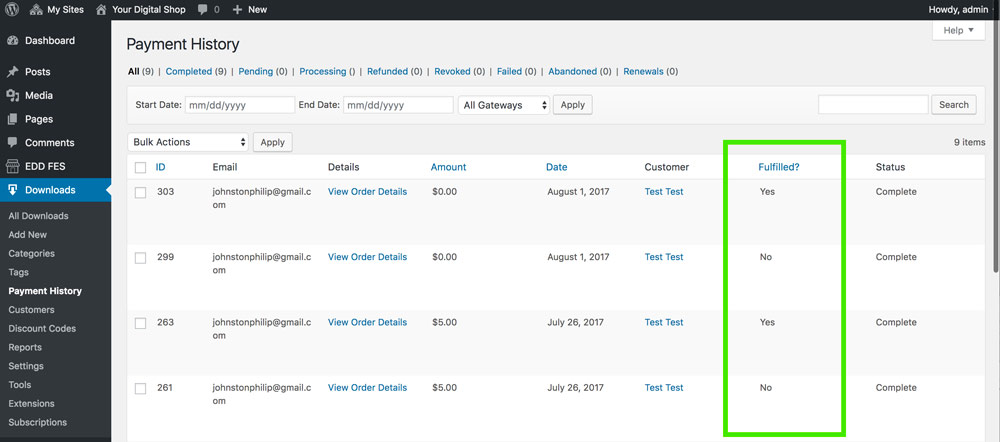The width and height of the screenshot is (1000, 442).
Task: Expand the All Gateways dropdown
Action: (x=504, y=105)
